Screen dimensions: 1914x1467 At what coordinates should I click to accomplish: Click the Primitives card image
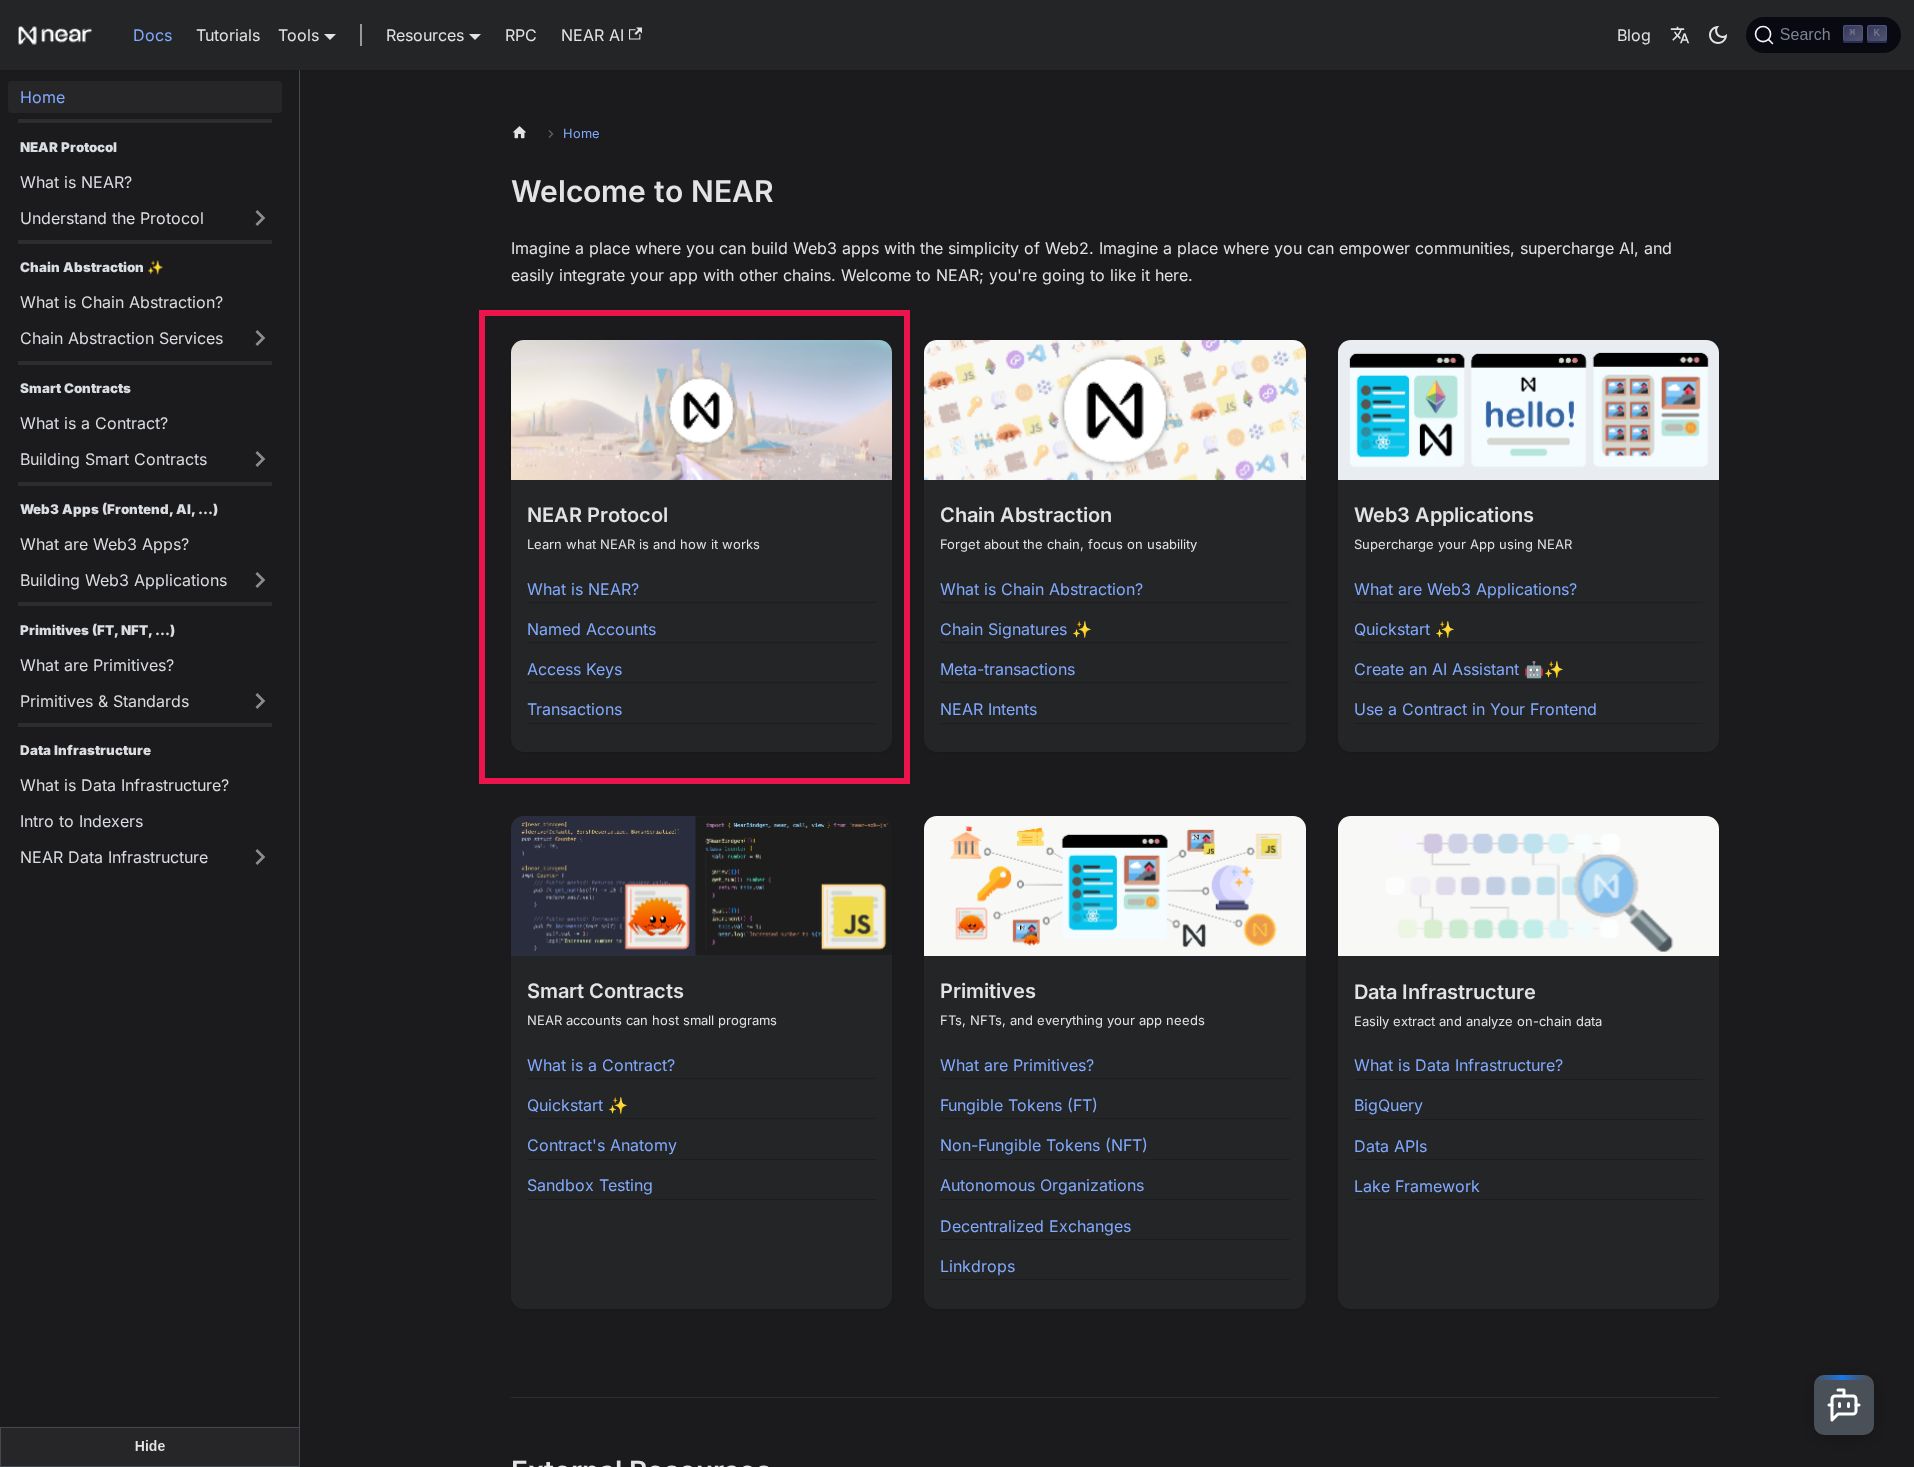tap(1114, 886)
